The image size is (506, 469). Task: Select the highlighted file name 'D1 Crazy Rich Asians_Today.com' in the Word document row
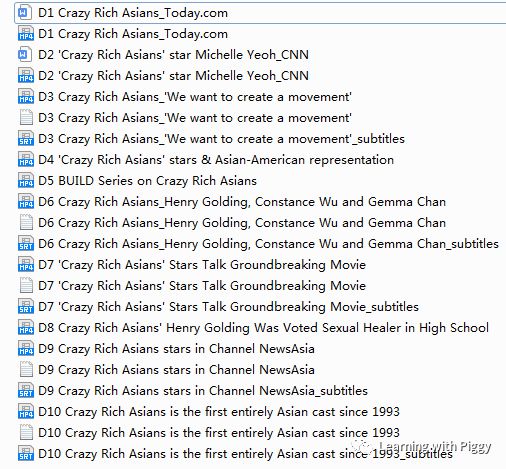tap(133, 13)
